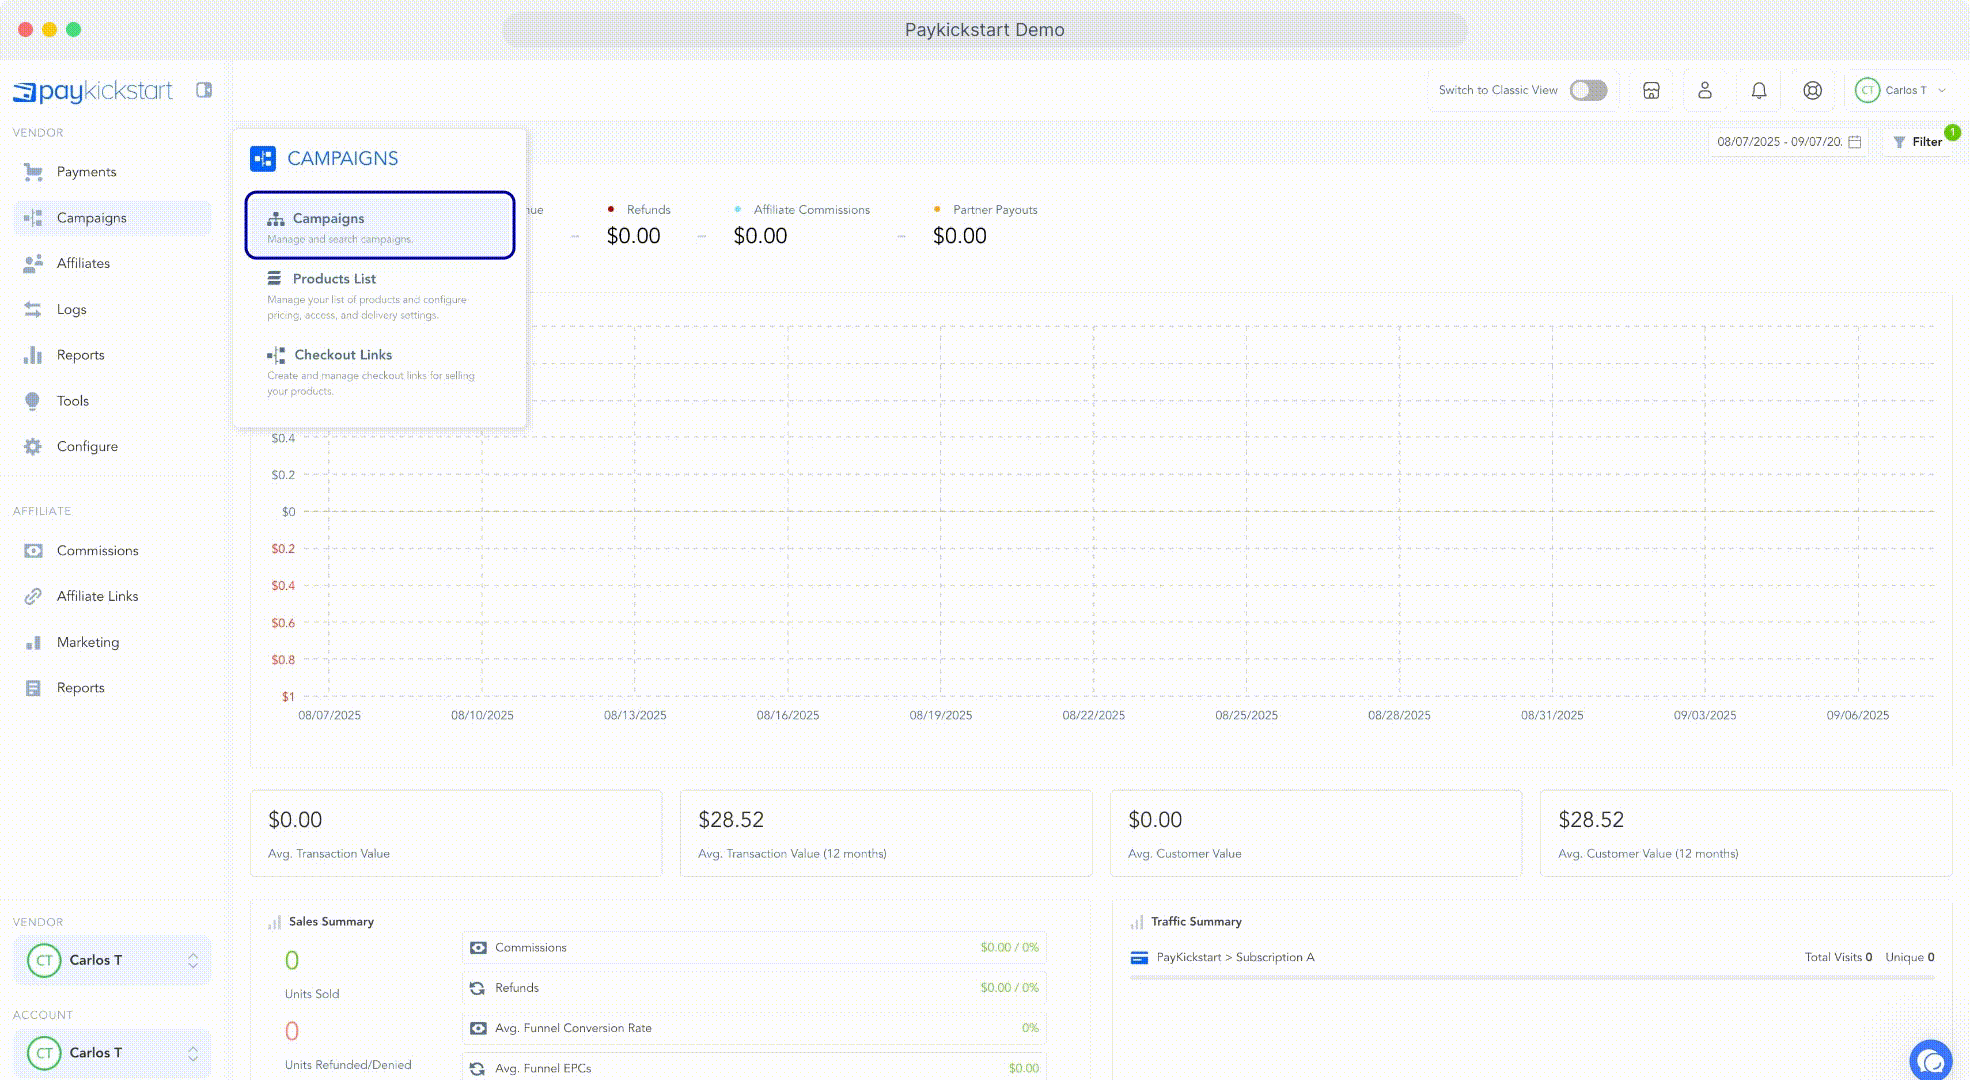Screen dimensions: 1970x1080
Task: Open the Affiliates menu item
Action: (113, 263)
